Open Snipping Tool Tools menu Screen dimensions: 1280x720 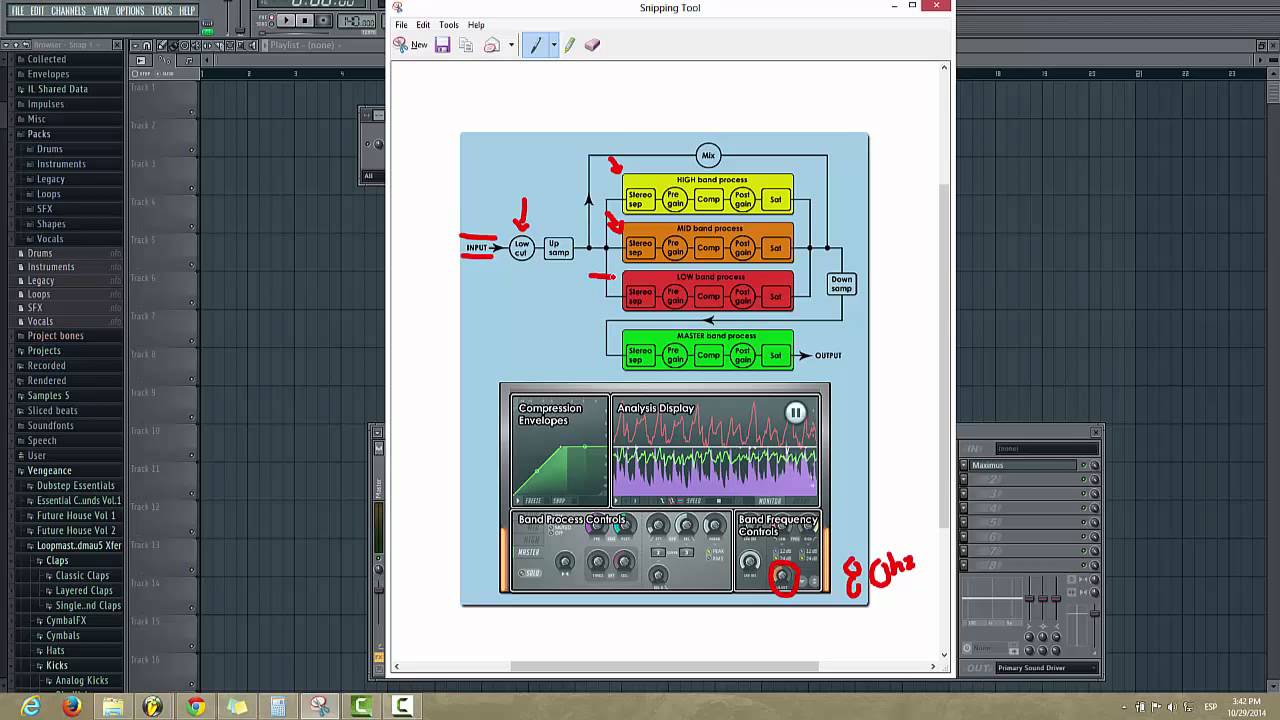pos(449,25)
